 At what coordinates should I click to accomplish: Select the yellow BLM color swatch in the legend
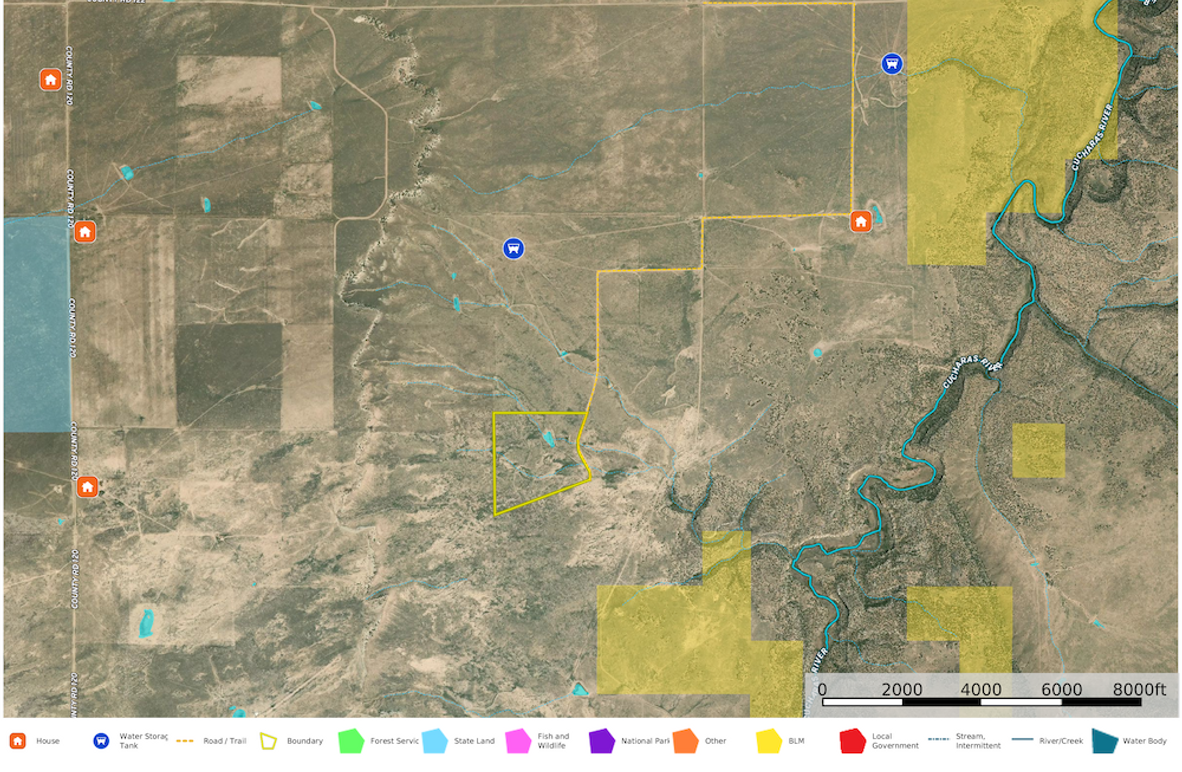770,742
